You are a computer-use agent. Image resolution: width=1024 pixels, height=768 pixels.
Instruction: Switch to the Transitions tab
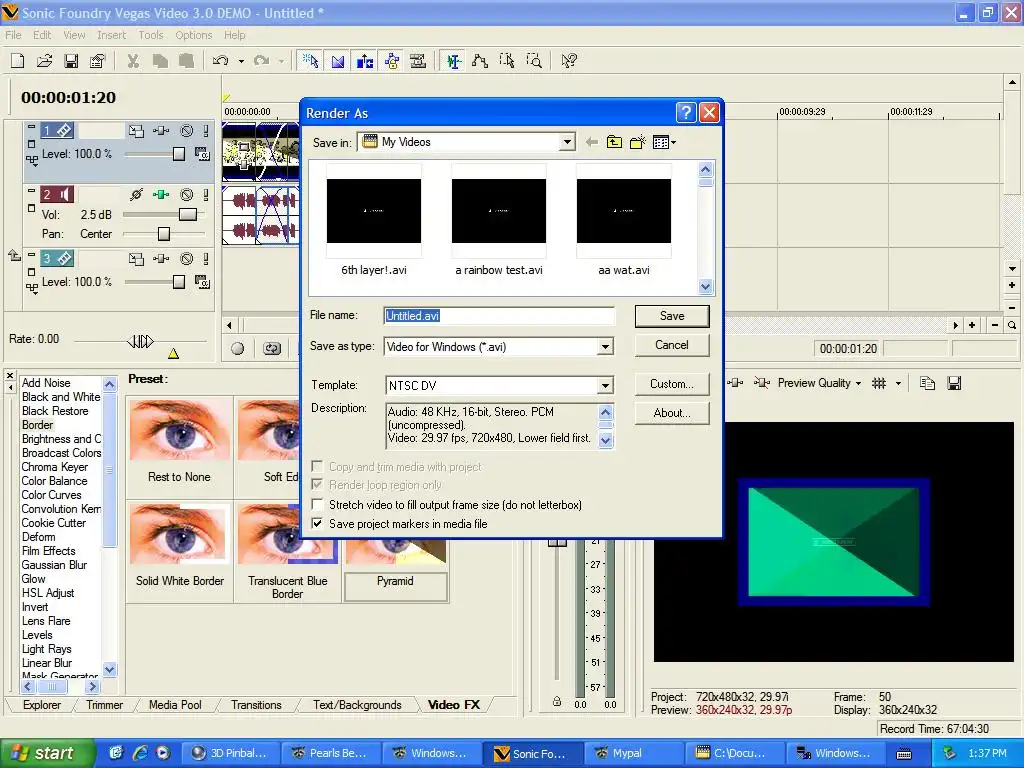(256, 705)
